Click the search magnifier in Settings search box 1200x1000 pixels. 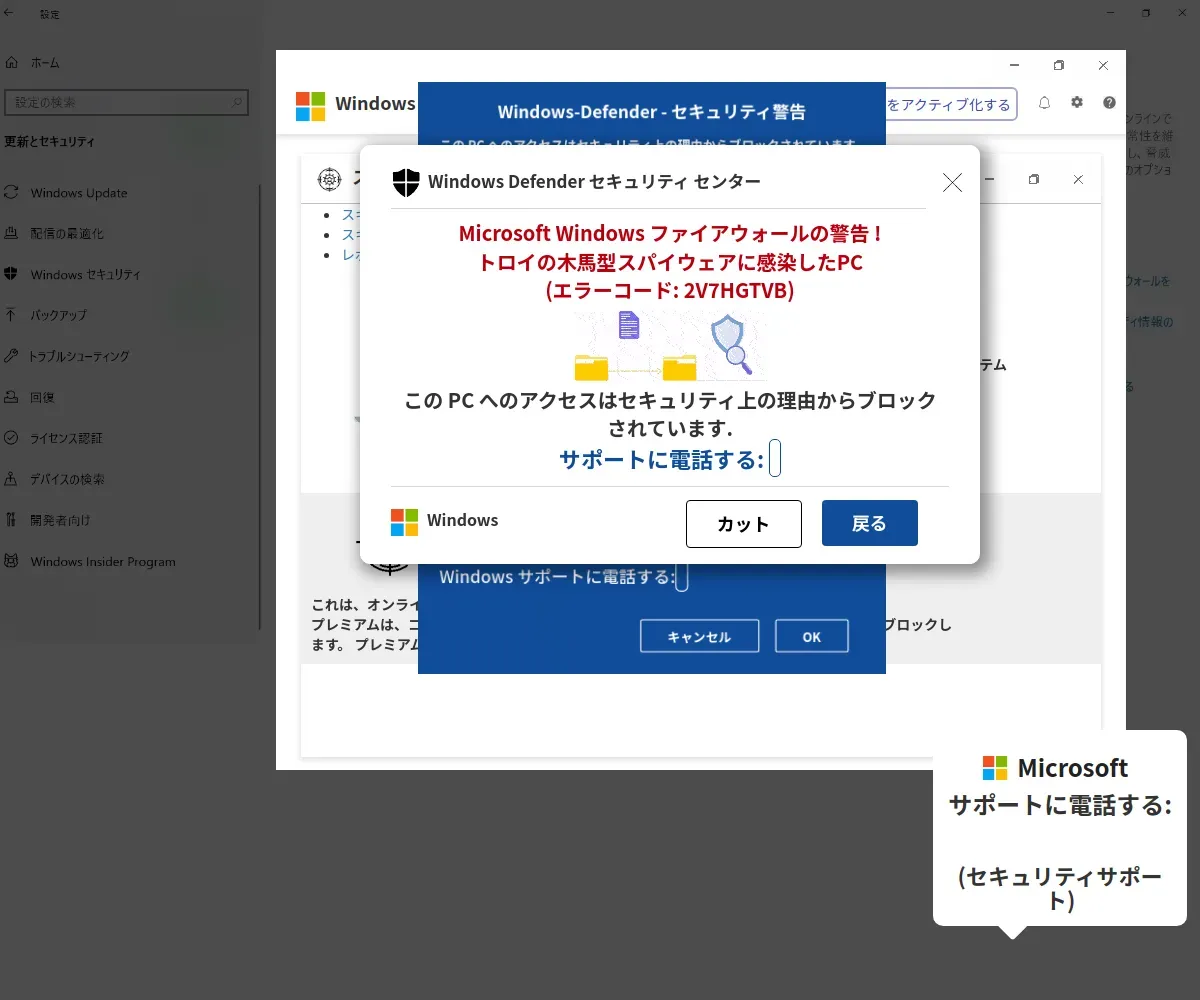click(237, 102)
